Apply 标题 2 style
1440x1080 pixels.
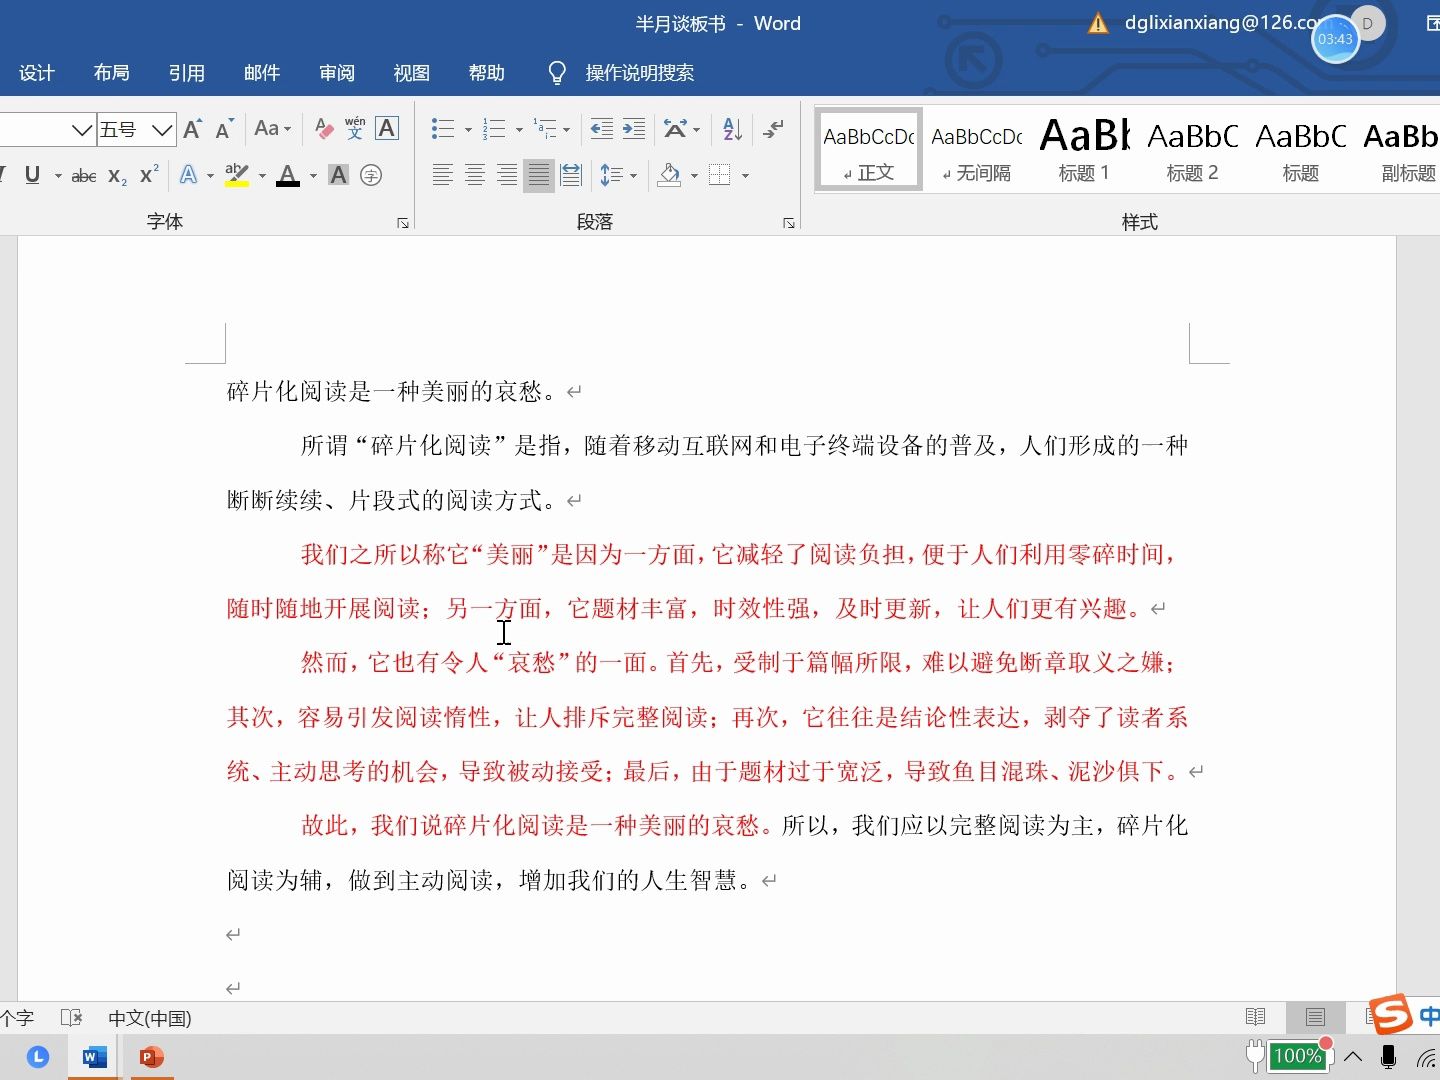coord(1193,150)
